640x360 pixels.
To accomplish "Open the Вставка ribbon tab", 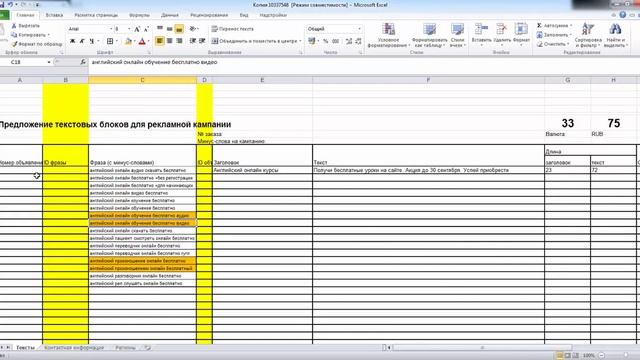I will [54, 15].
